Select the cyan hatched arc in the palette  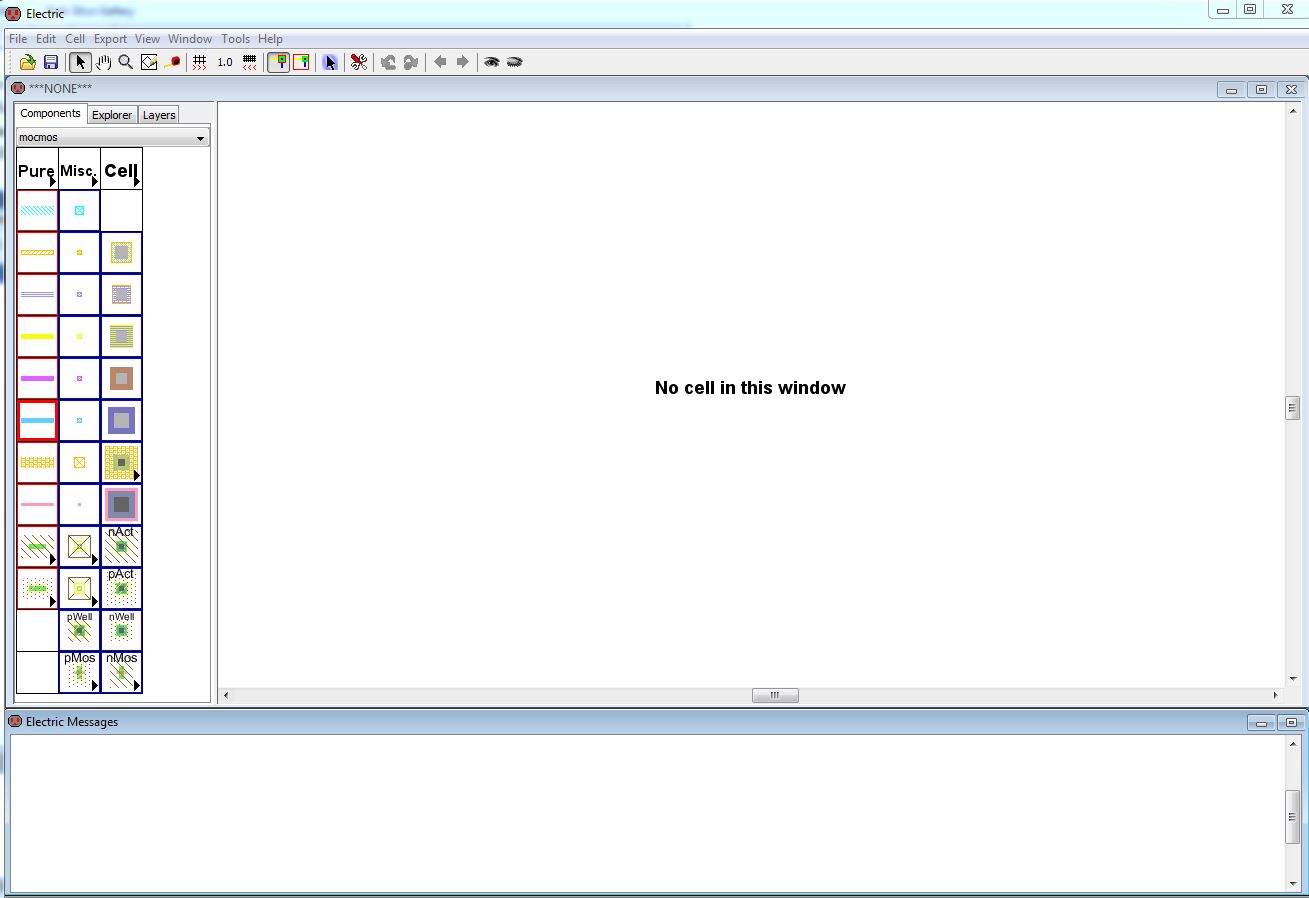[x=38, y=211]
